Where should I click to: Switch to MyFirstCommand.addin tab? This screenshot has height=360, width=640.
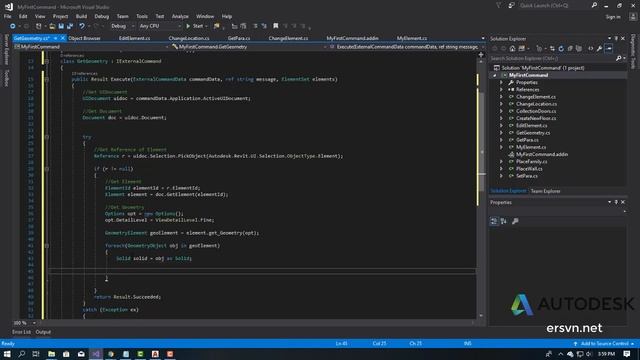tap(352, 38)
